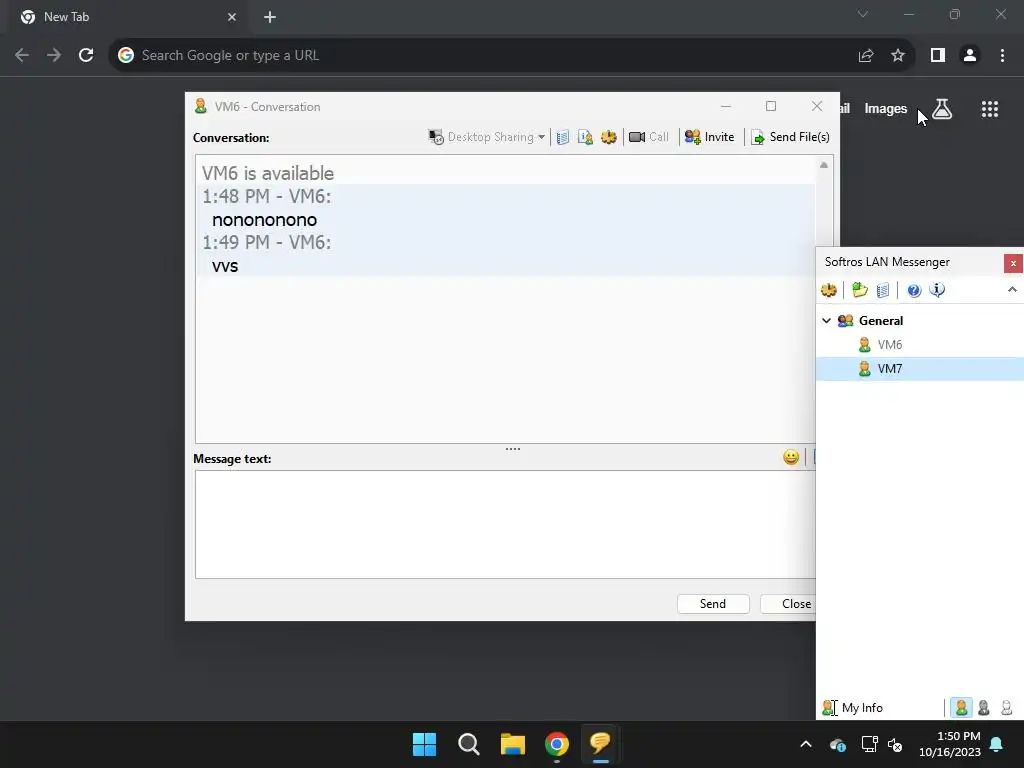1024x768 pixels.
Task: Open muted volume tray icon
Action: 895,744
